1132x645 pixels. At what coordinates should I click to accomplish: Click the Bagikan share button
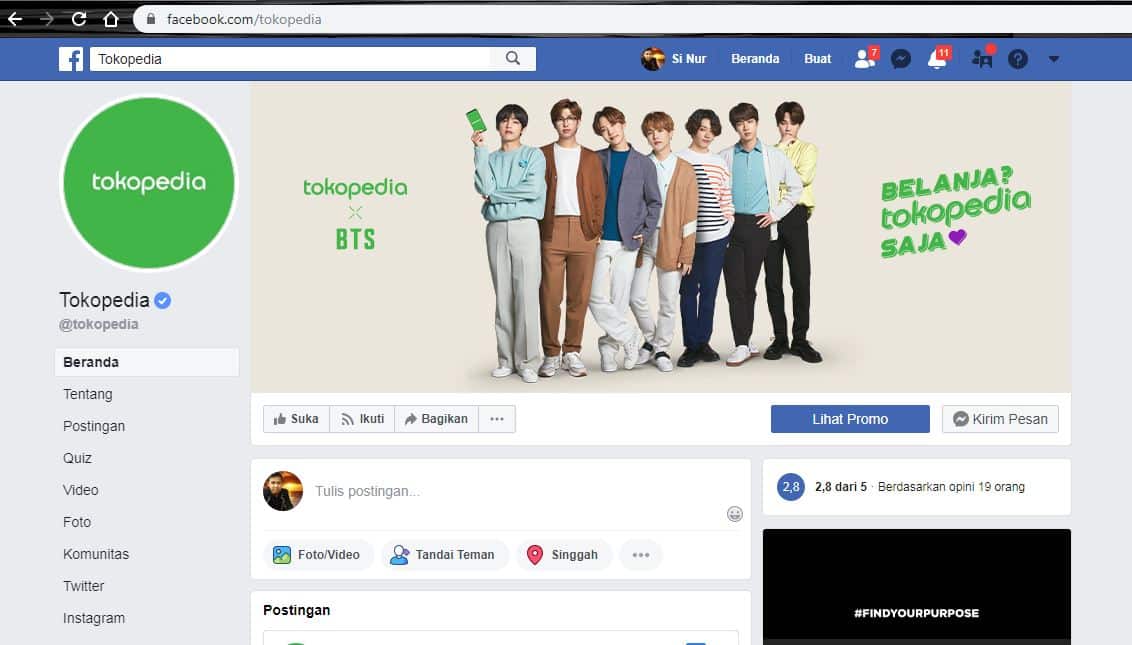[436, 419]
